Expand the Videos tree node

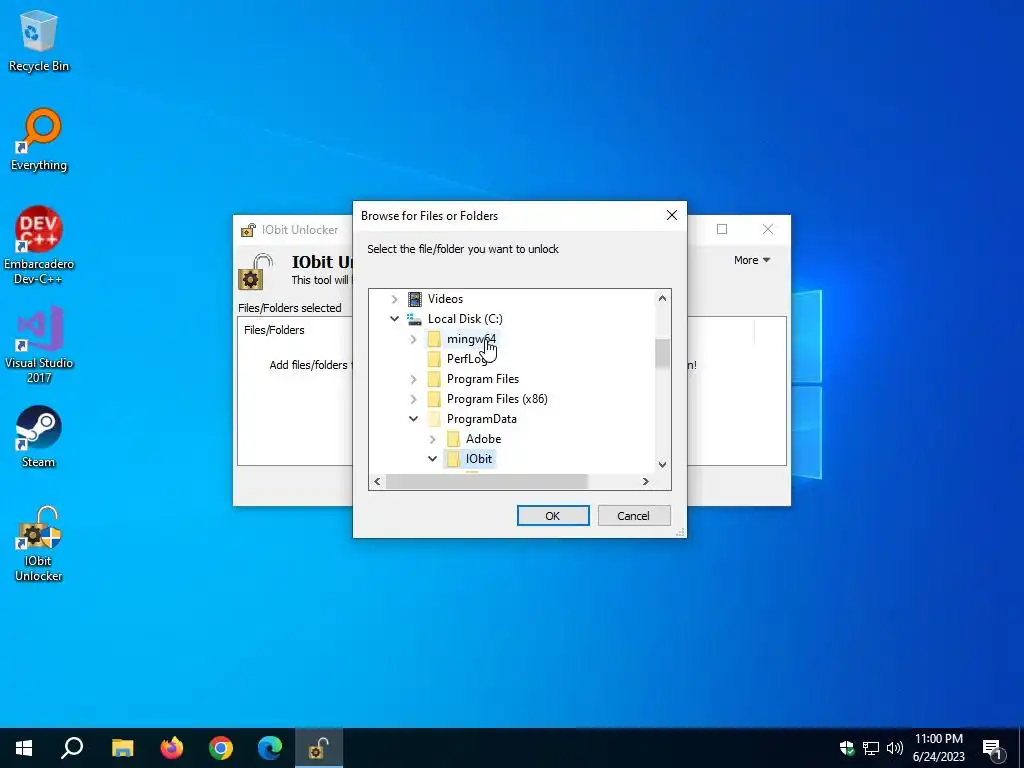(x=394, y=299)
